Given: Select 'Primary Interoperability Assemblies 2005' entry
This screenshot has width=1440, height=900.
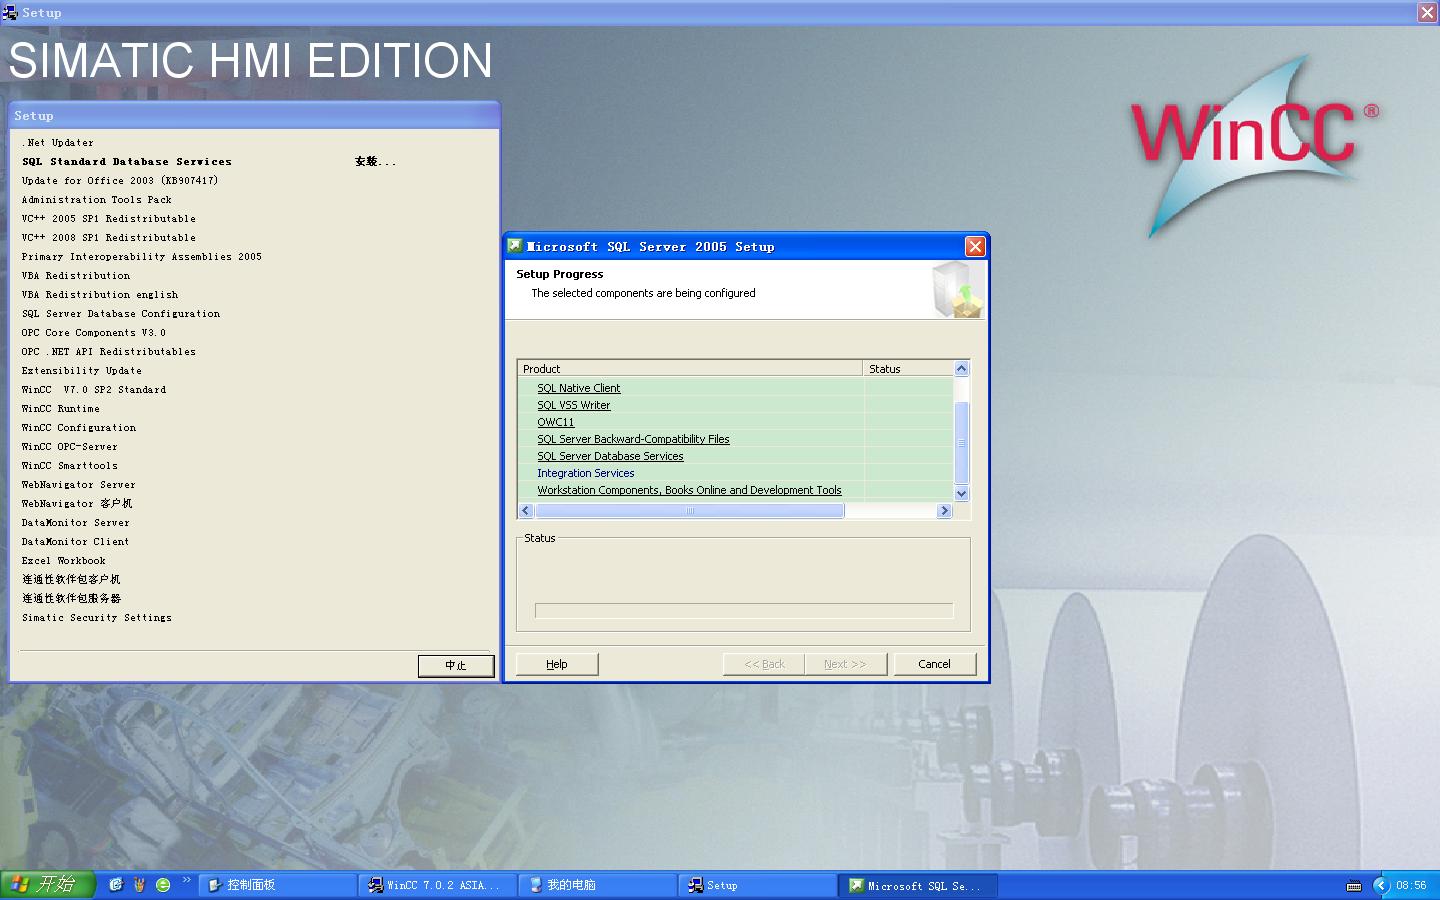Looking at the screenshot, I should (142, 257).
